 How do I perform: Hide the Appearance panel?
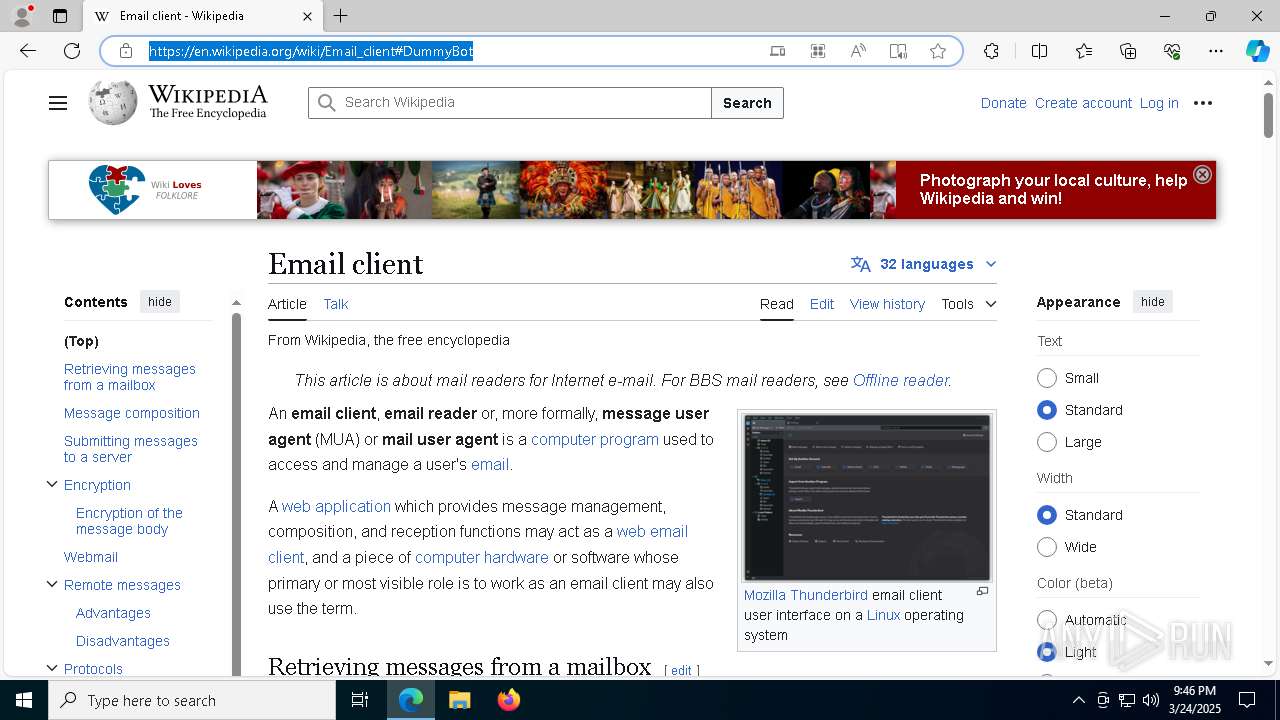tap(1152, 302)
